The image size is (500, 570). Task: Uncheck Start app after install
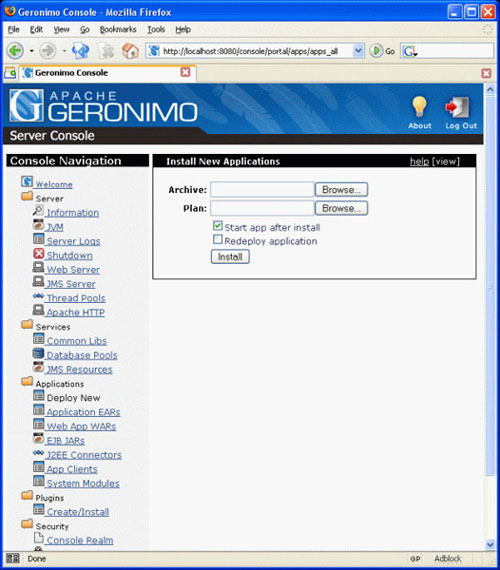pyautogui.click(x=217, y=226)
